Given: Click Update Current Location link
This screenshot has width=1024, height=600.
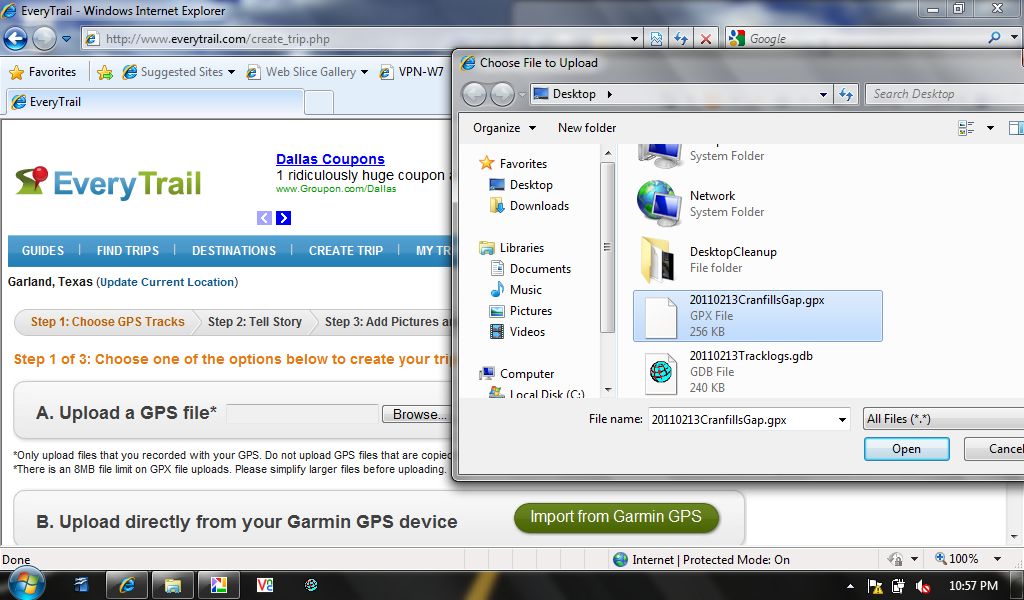Looking at the screenshot, I should point(167,282).
